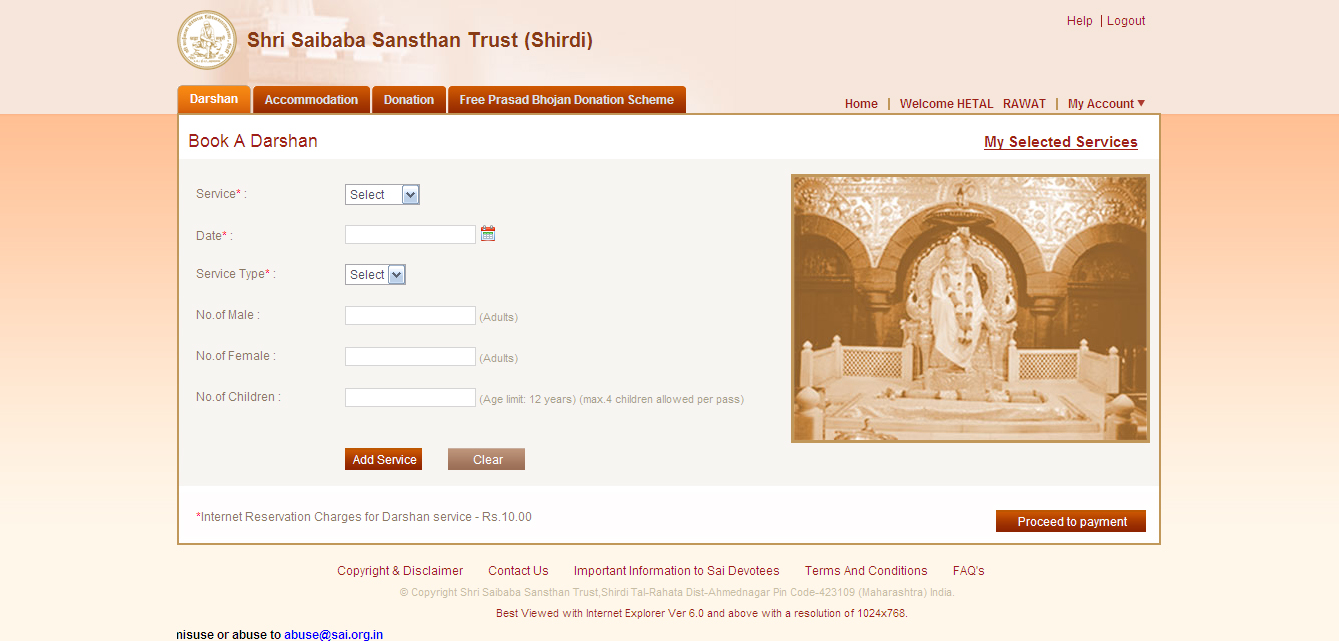This screenshot has width=1339, height=641.
Task: Focus the Date input field
Action: tap(410, 235)
